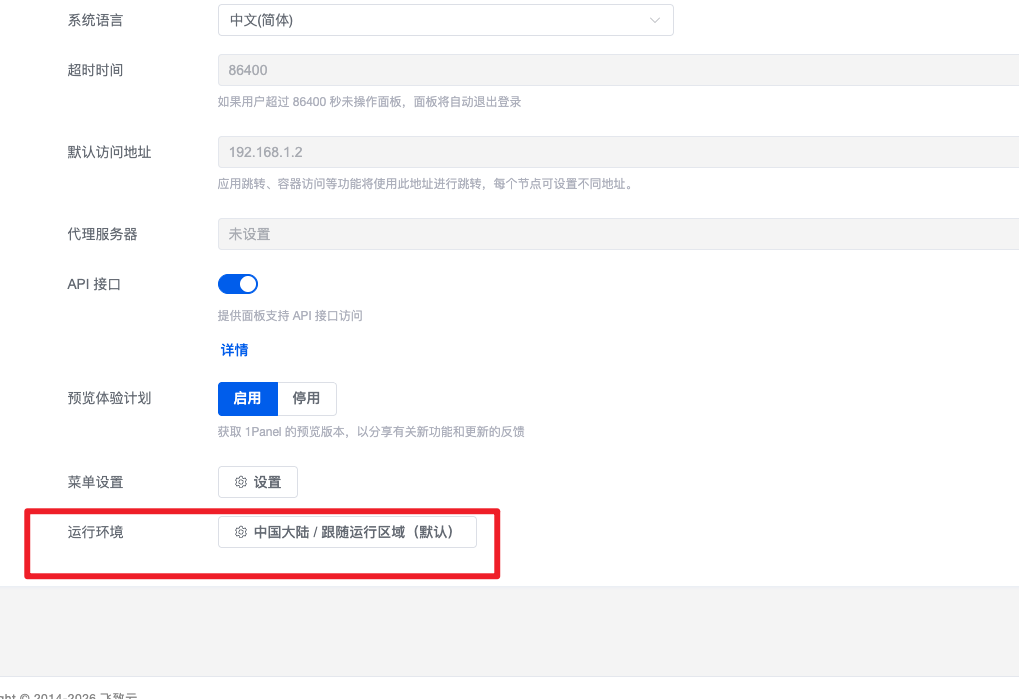This screenshot has height=699, width=1019.
Task: Click the 获取 1Panel 的预览版本 description text
Action: pos(371,432)
